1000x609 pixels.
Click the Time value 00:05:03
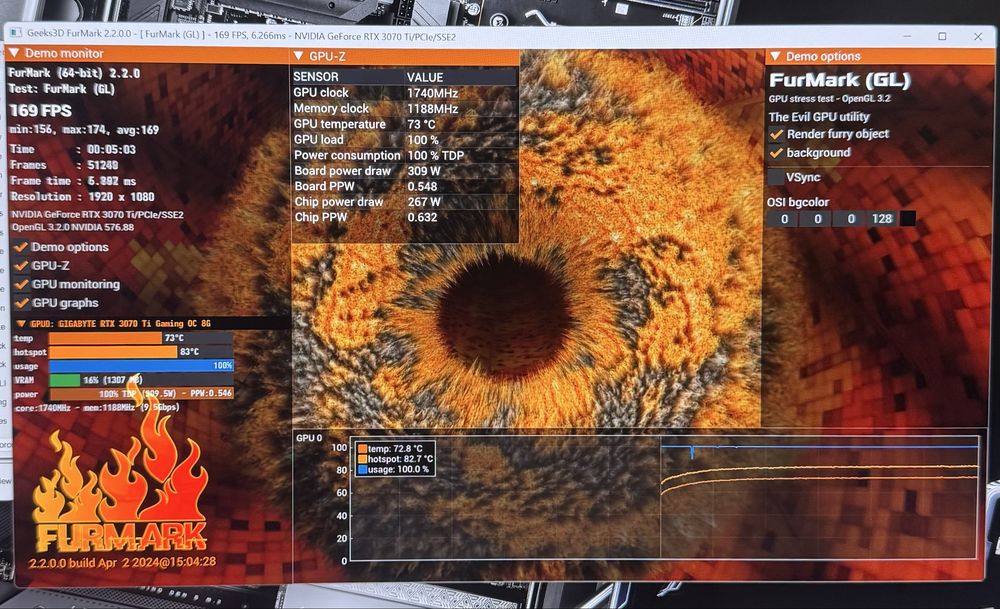point(111,149)
